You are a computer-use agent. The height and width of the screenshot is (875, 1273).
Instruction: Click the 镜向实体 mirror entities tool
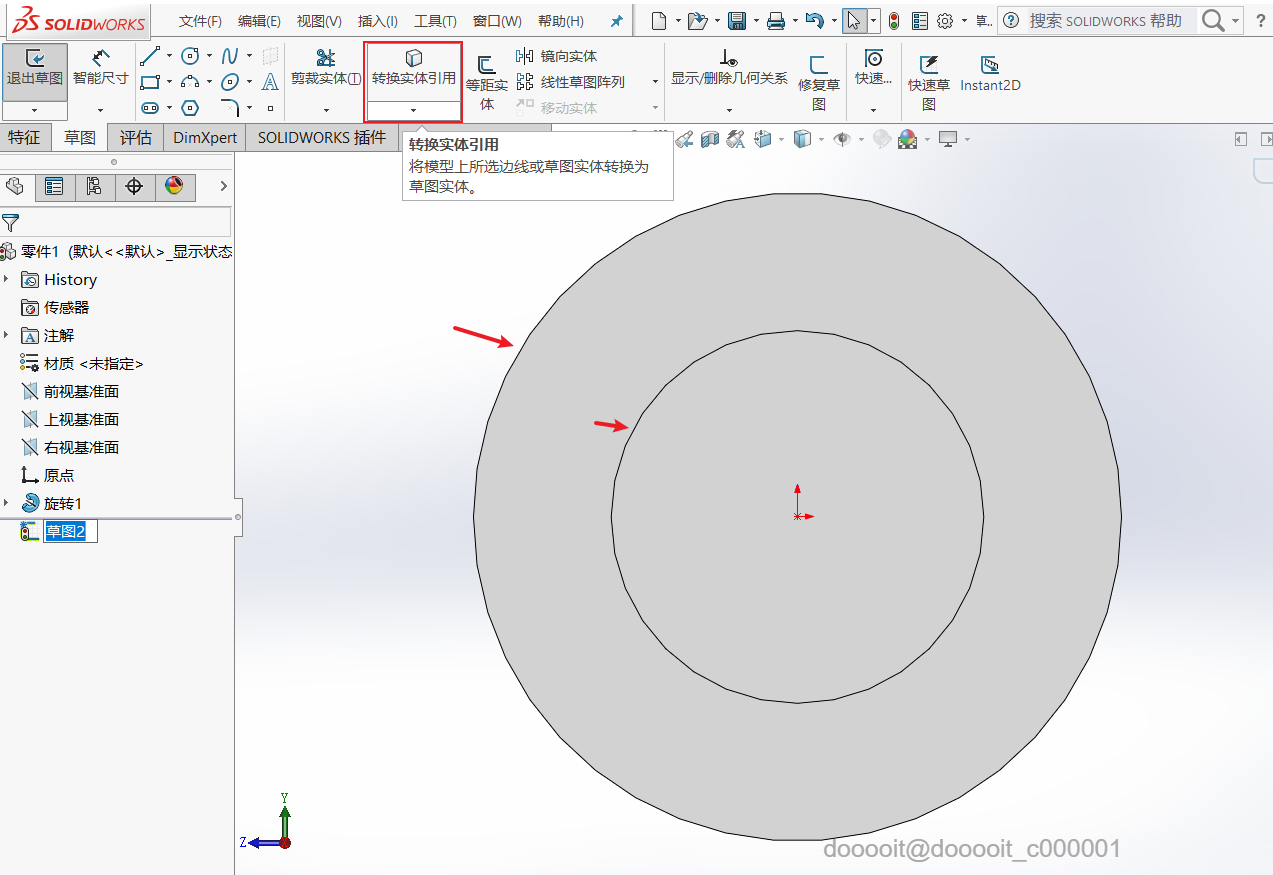pyautogui.click(x=557, y=56)
